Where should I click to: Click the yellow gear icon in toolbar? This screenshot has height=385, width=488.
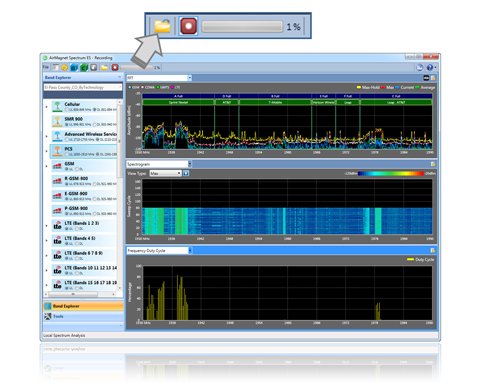click(x=64, y=67)
